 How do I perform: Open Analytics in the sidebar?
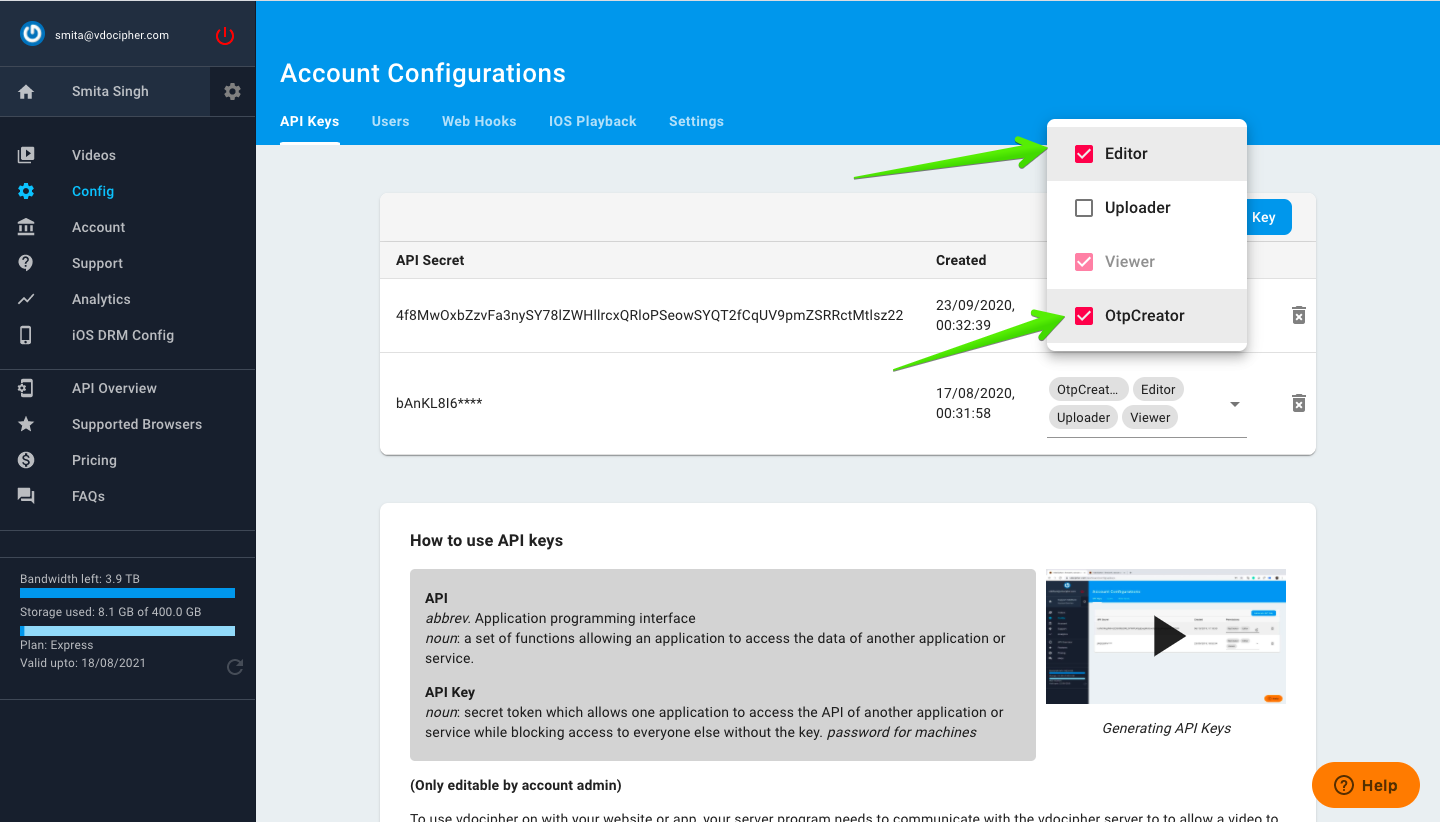[x=101, y=299]
